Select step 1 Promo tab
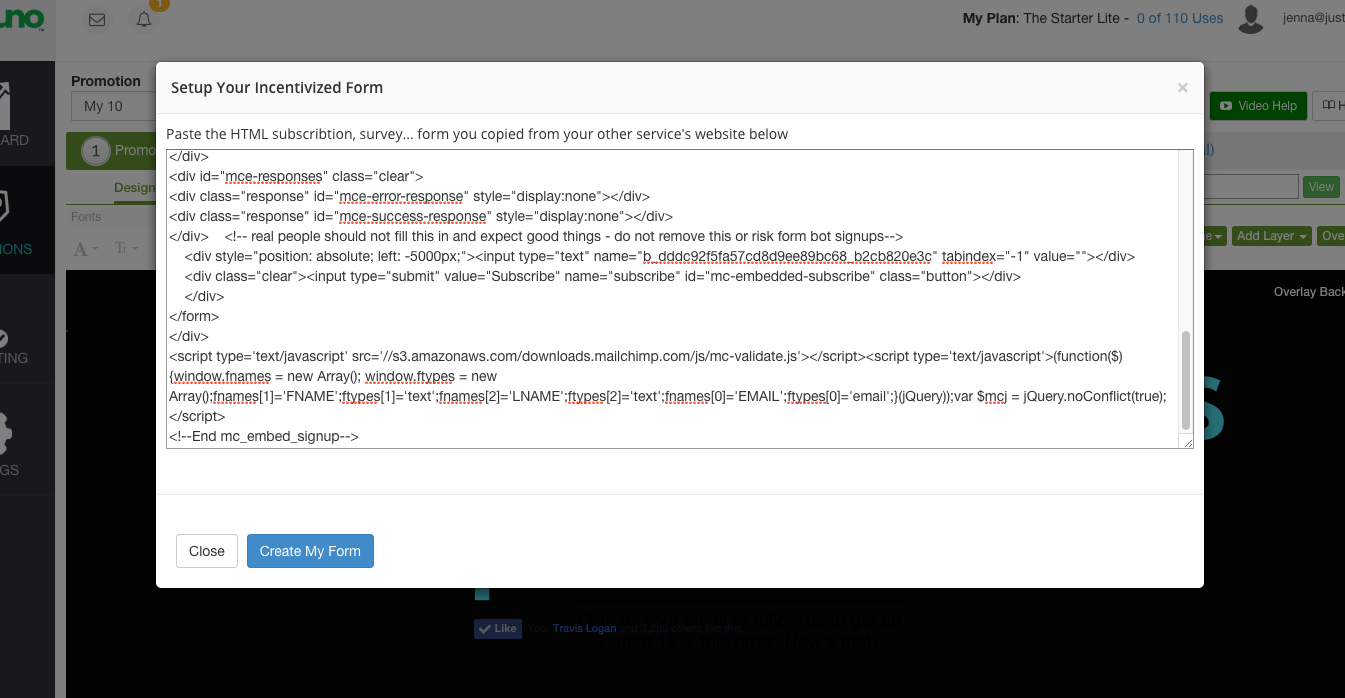 click(111, 151)
